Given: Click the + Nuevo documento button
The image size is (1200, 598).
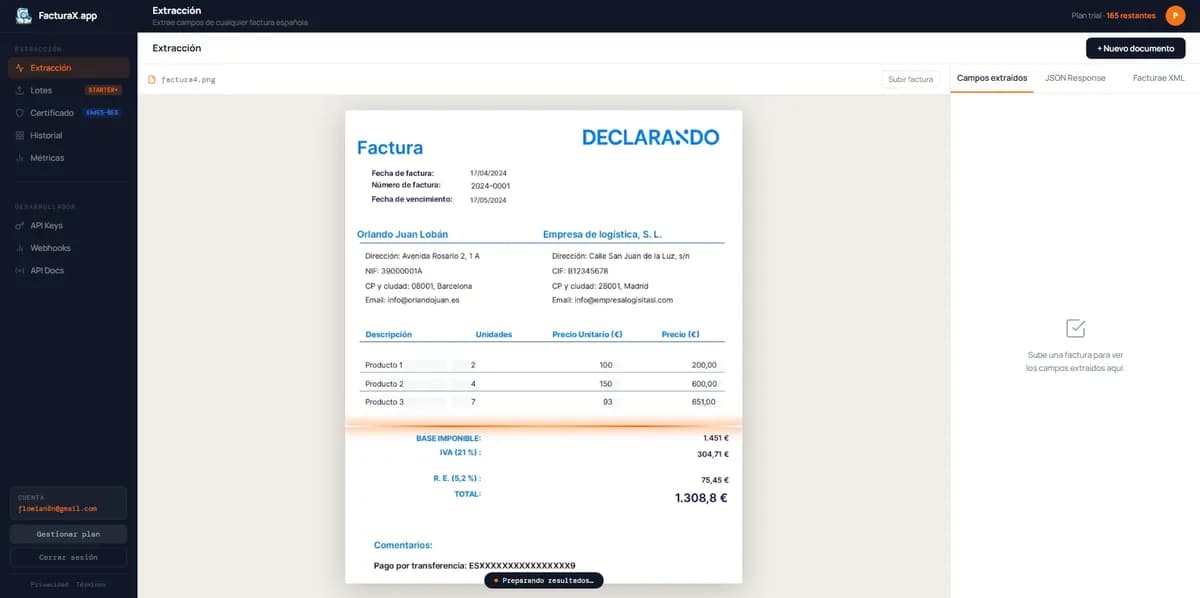Looking at the screenshot, I should [1135, 48].
